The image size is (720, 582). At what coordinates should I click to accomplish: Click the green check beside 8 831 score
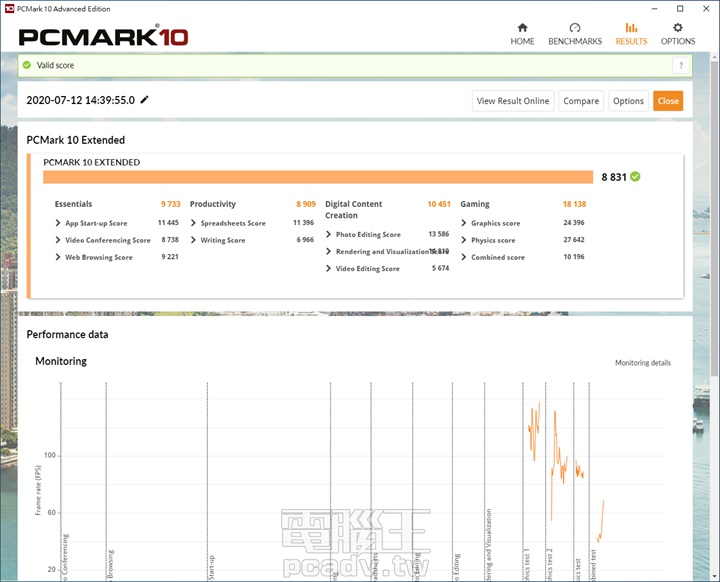pyautogui.click(x=636, y=177)
